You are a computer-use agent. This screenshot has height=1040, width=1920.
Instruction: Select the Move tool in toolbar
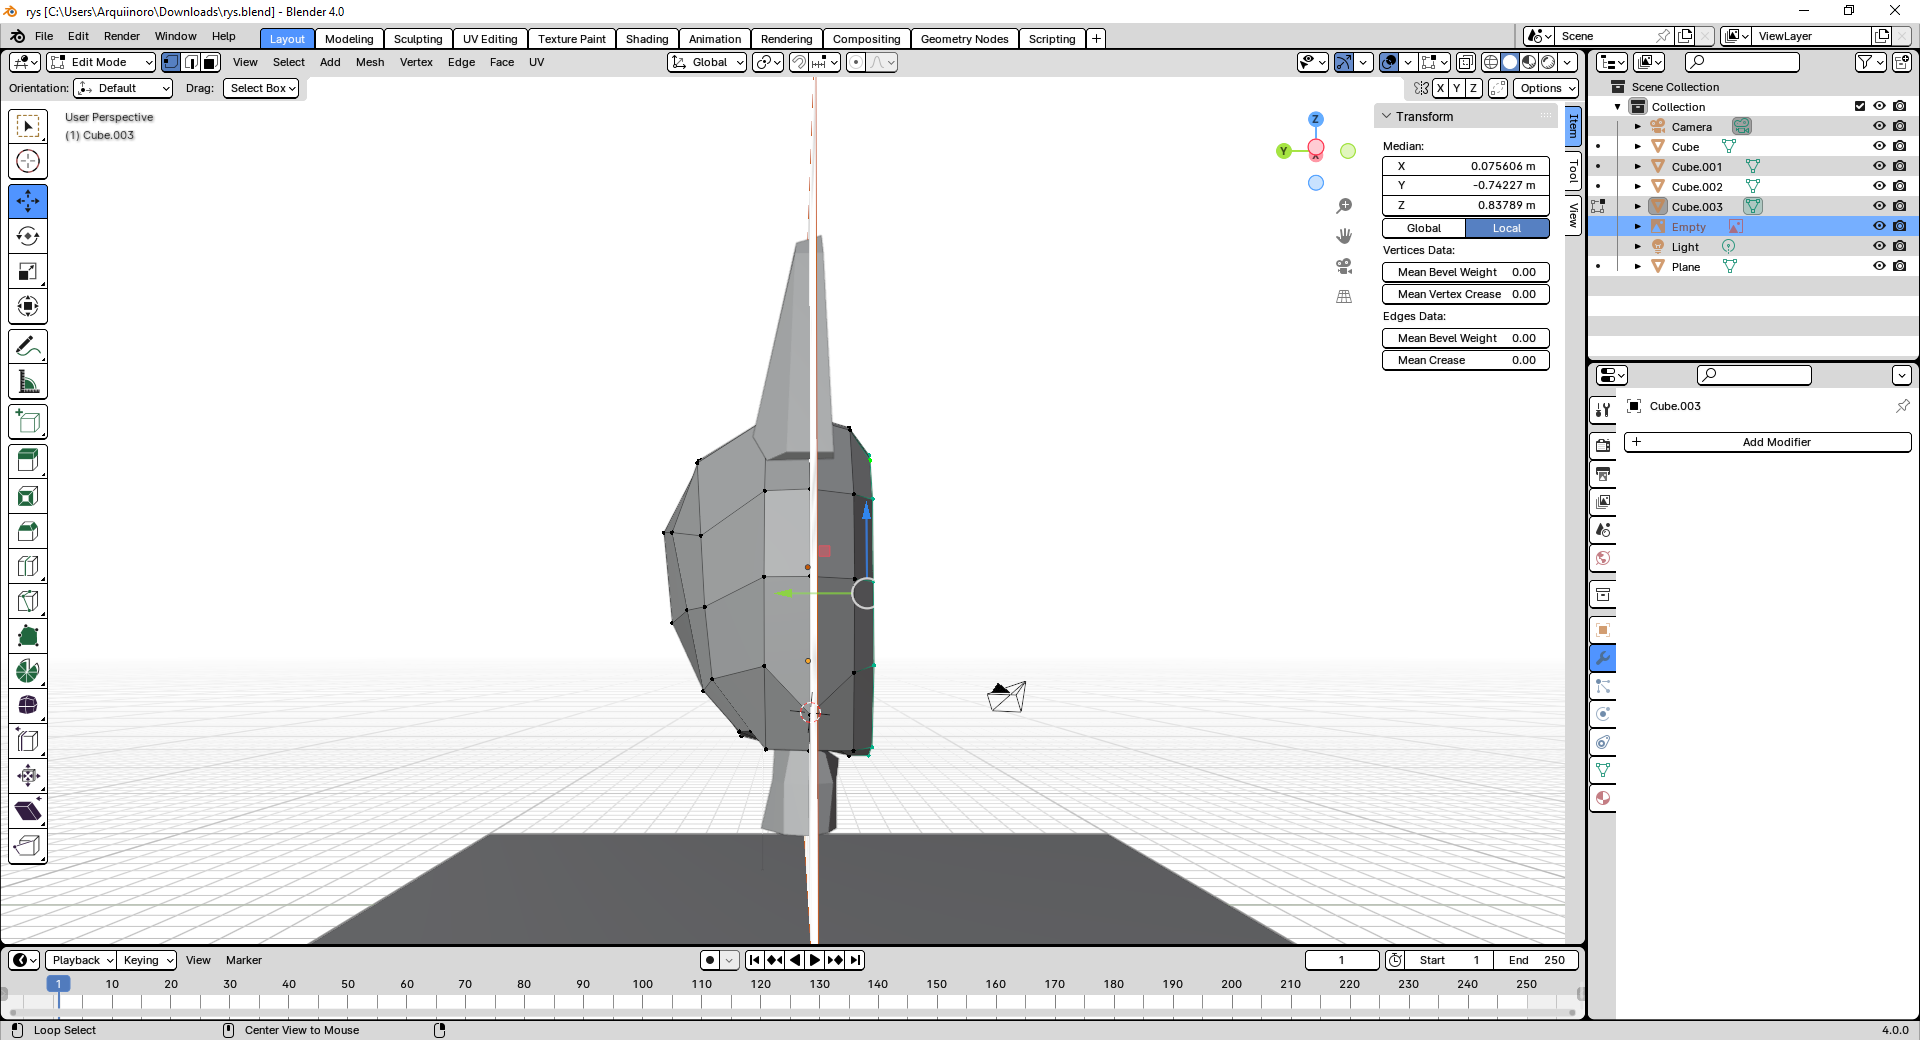point(28,201)
